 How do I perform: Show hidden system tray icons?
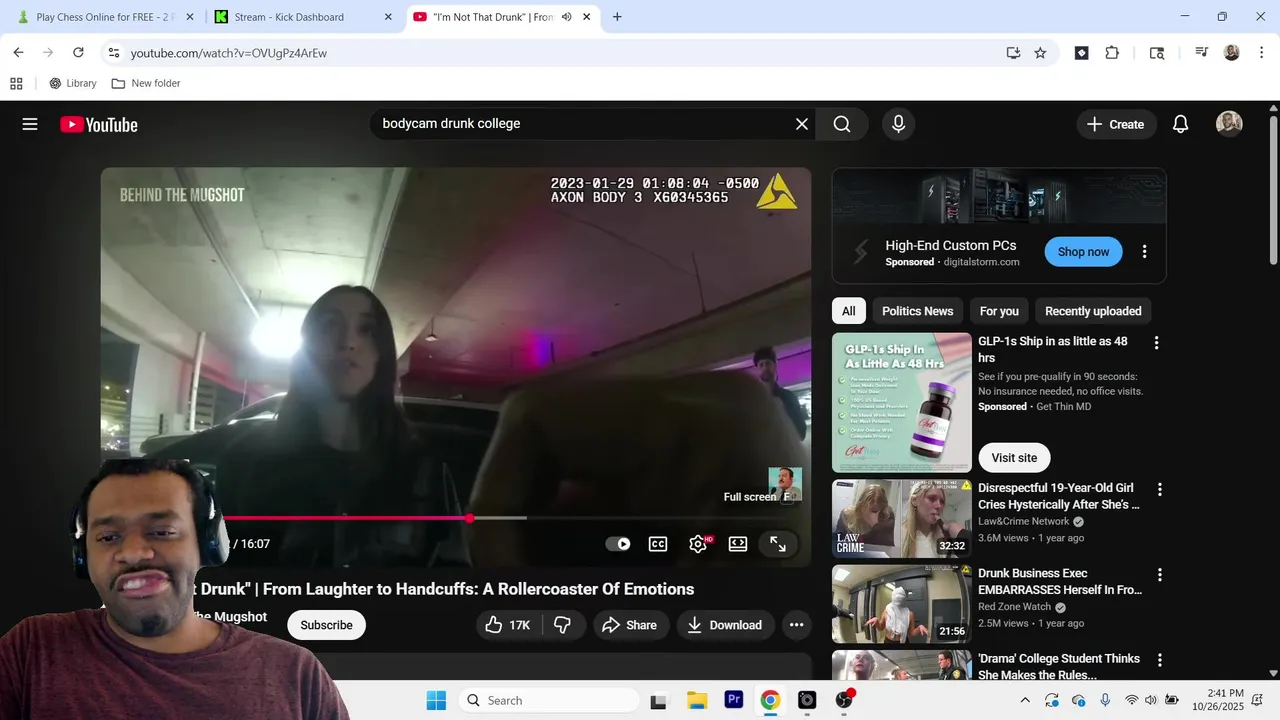coord(1025,700)
